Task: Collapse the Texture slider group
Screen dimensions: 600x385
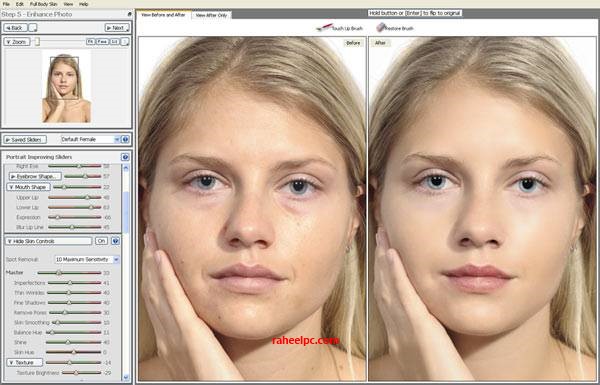Action: [x=25, y=362]
